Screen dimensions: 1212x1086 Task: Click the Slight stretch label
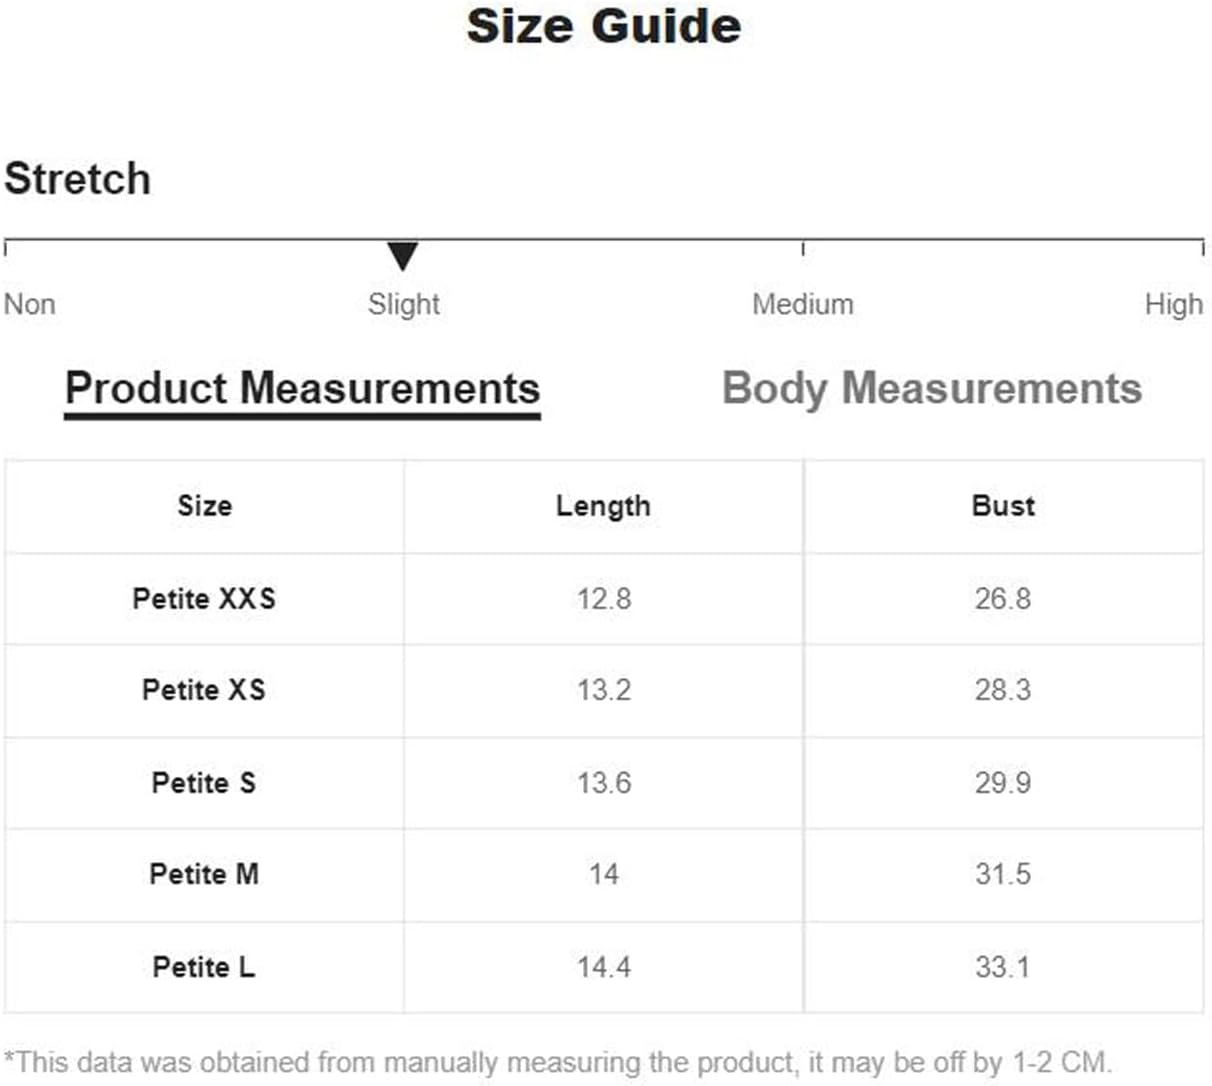403,304
